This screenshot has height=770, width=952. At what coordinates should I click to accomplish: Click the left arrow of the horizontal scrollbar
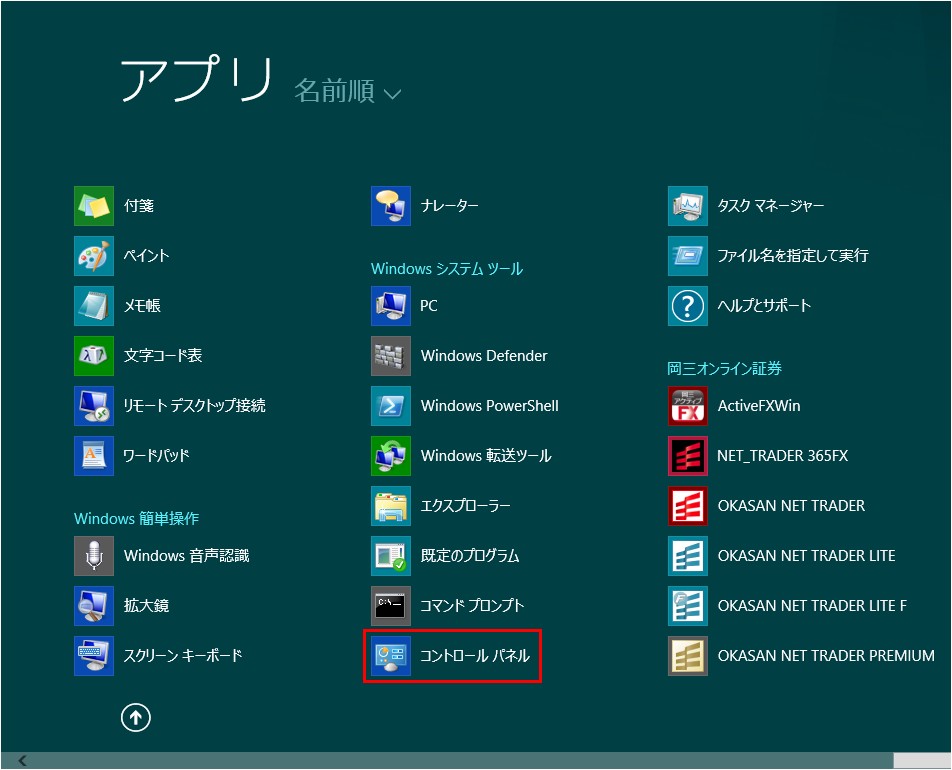[x=22, y=760]
